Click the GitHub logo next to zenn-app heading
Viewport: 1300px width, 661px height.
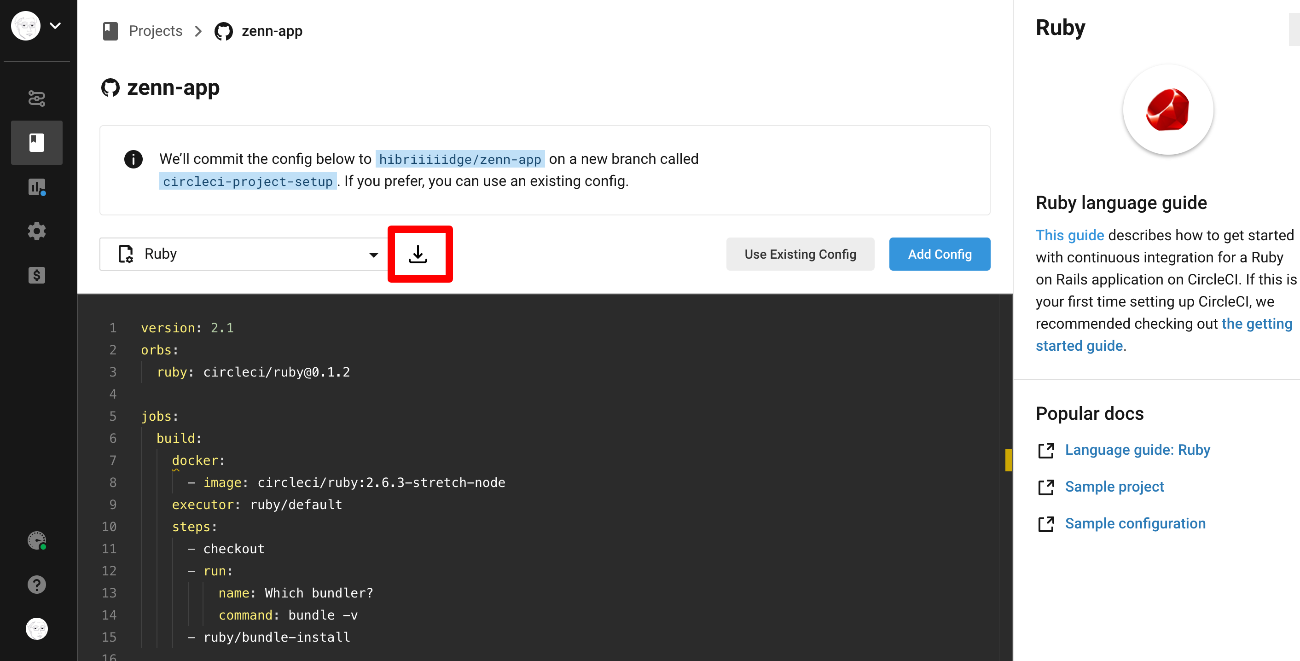pyautogui.click(x=110, y=88)
